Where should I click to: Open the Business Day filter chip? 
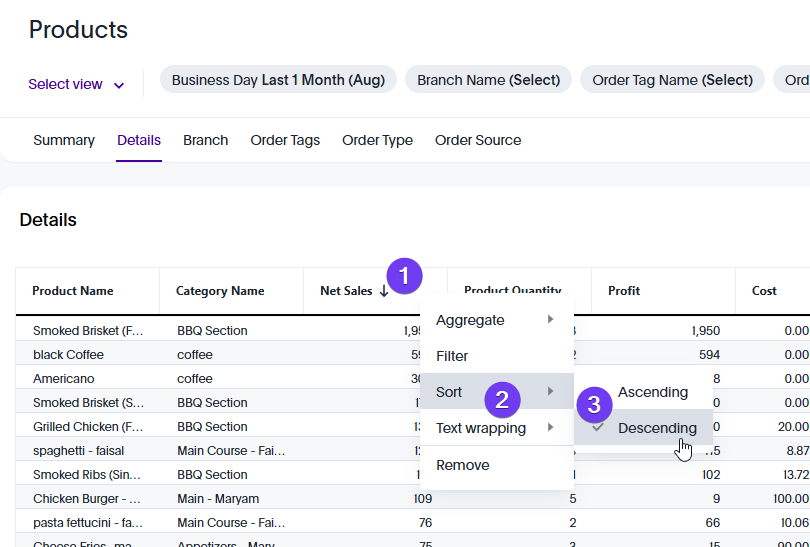(278, 80)
